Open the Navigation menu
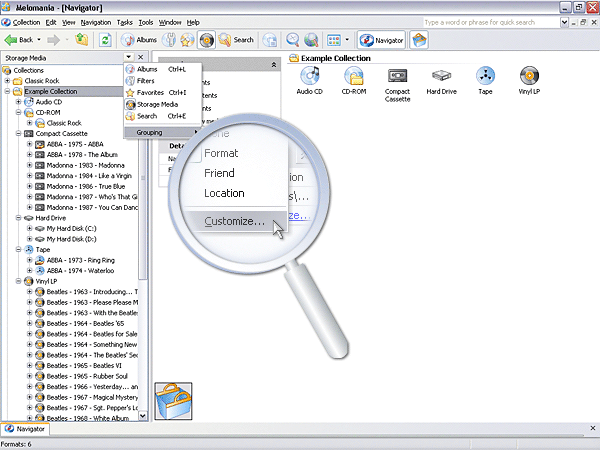Viewport: 600px width, 450px height. 96,22
